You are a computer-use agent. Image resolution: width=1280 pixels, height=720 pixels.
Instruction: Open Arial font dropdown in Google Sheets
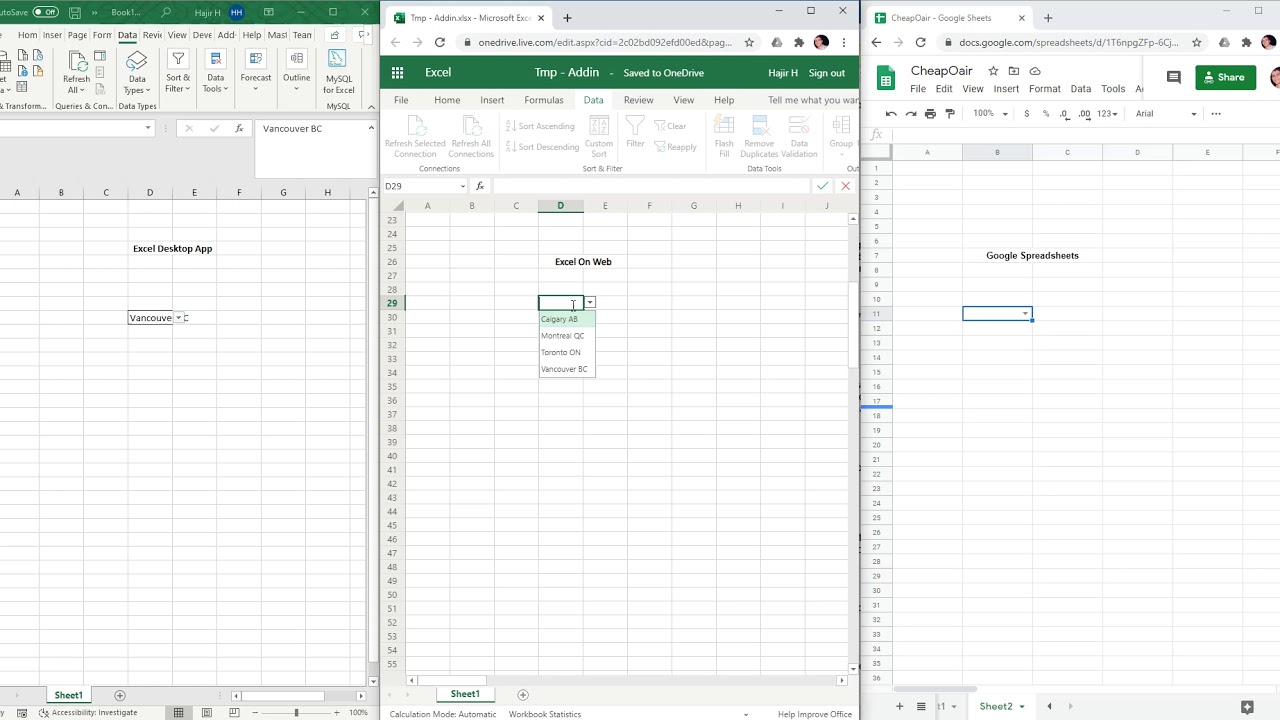pyautogui.click(x=1166, y=114)
